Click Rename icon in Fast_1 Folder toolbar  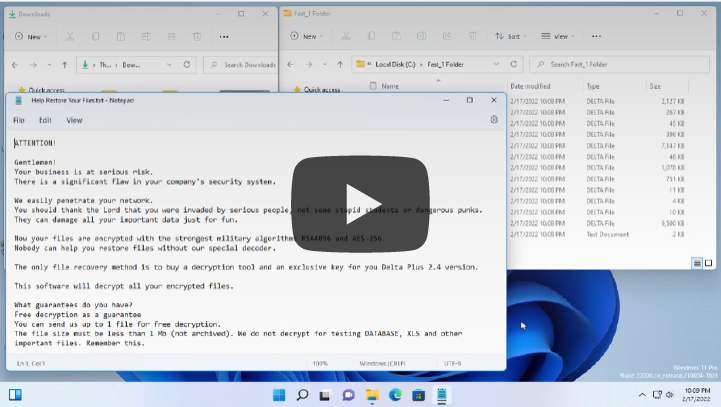click(x=421, y=36)
